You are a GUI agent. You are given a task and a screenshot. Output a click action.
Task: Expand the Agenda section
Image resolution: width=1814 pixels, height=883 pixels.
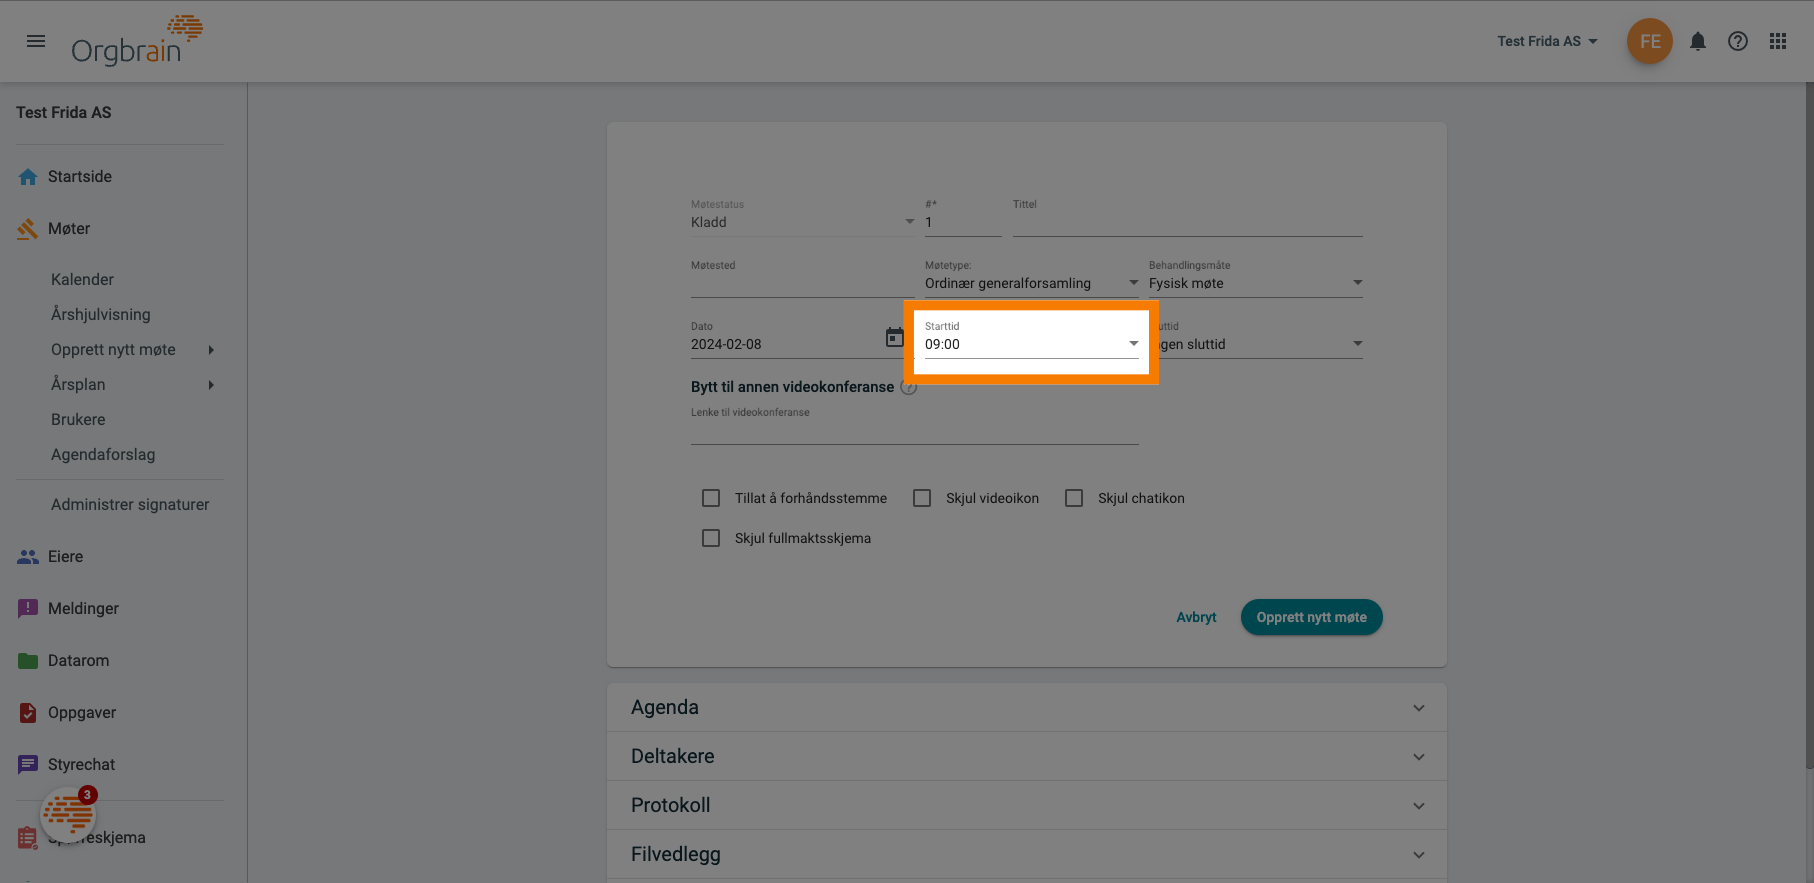pyautogui.click(x=1027, y=708)
